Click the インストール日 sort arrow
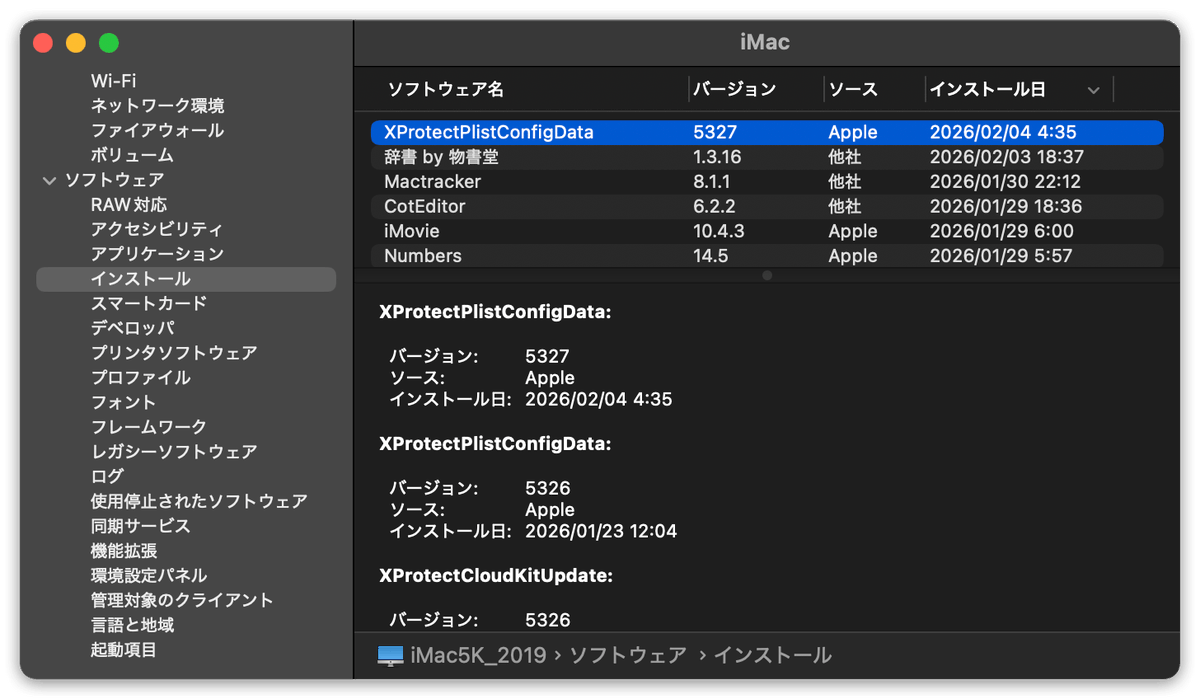The width and height of the screenshot is (1200, 699). point(1093,90)
